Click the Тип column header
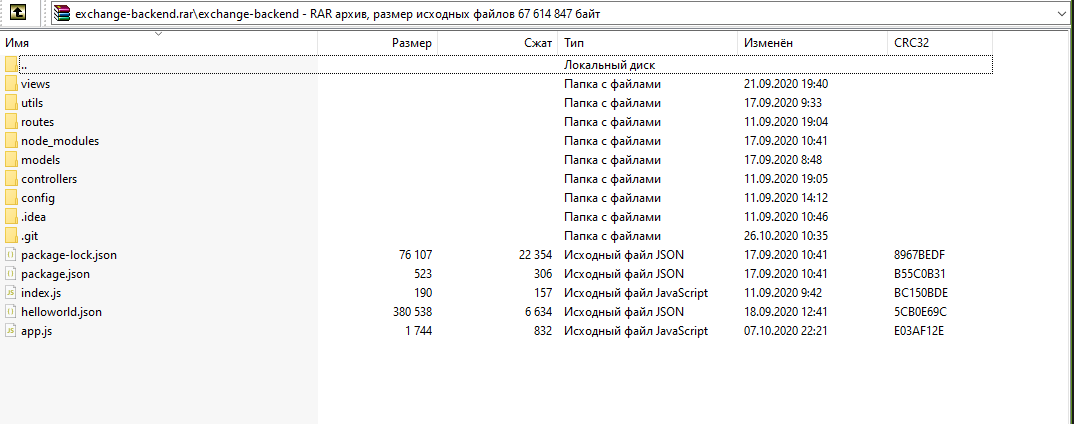The image size is (1074, 424). pyautogui.click(x=574, y=43)
